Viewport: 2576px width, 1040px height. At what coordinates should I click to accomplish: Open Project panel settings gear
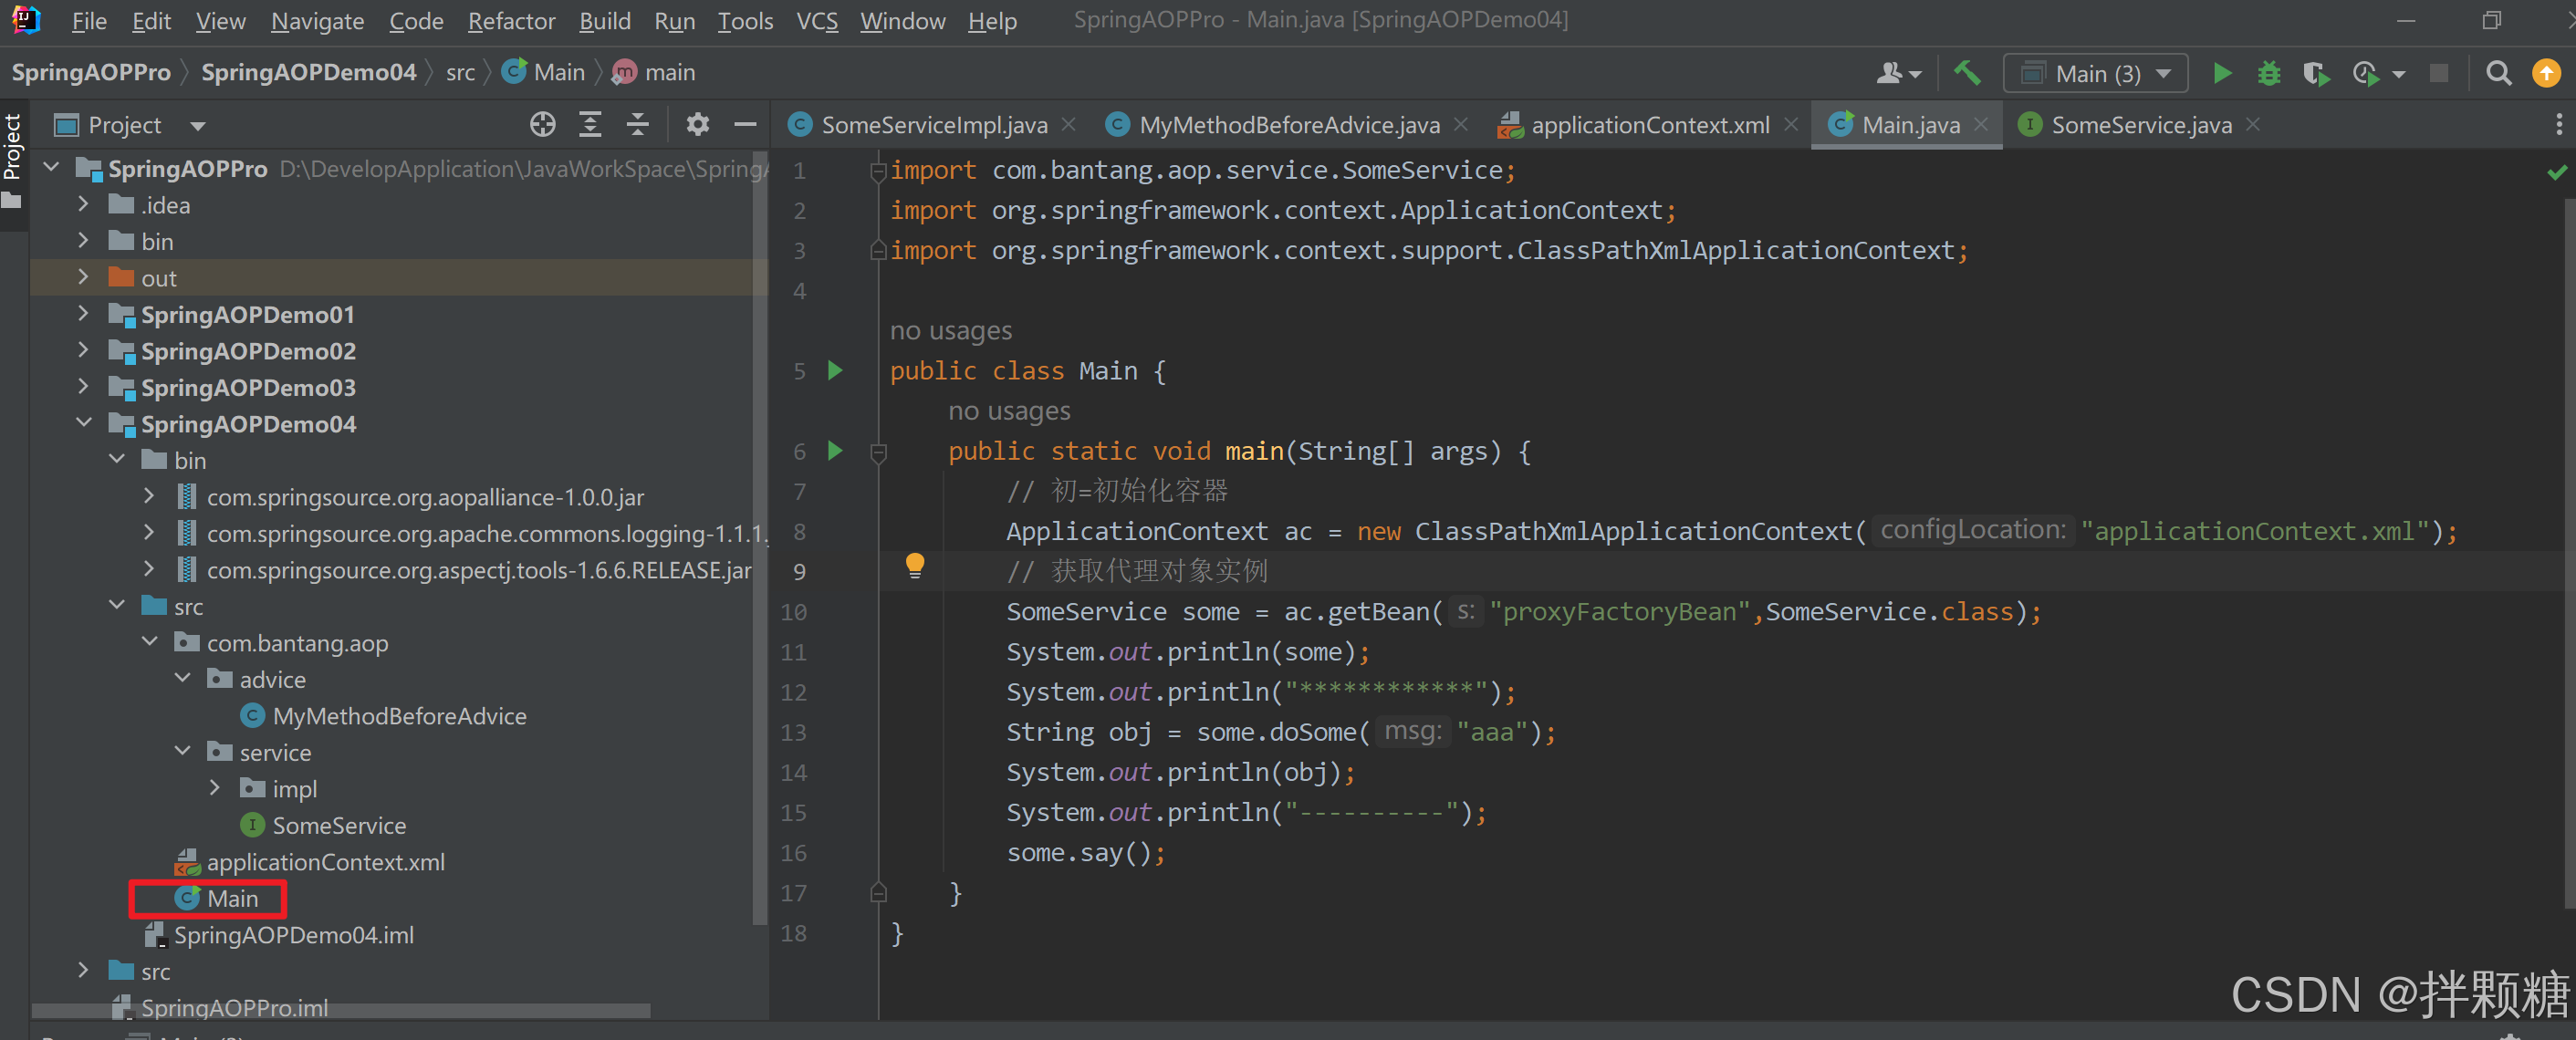697,125
